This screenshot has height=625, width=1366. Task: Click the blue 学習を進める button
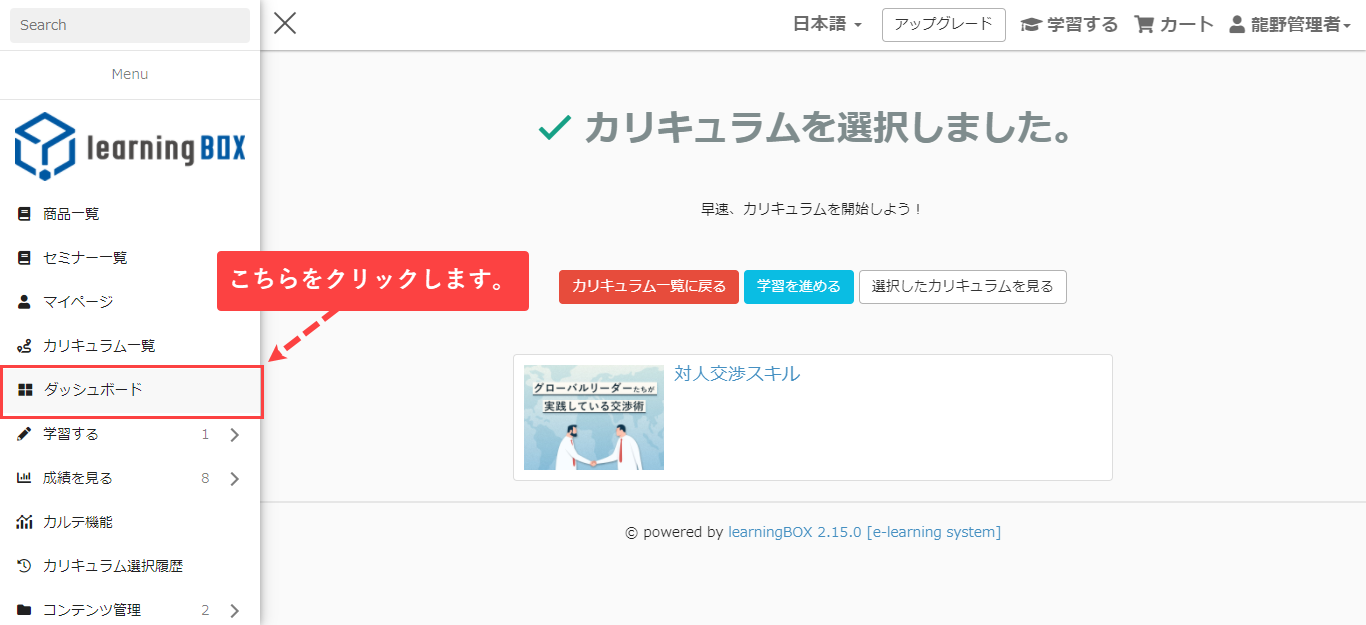(798, 287)
